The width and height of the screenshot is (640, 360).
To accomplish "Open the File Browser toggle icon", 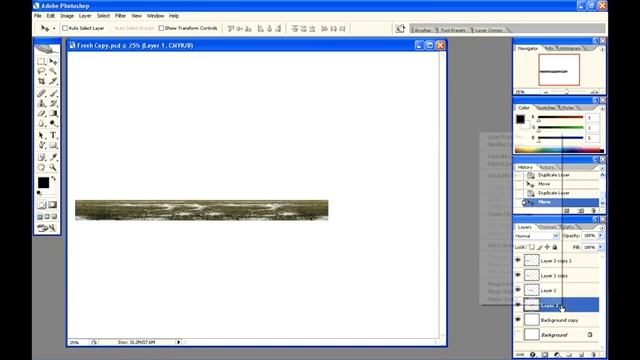I will tap(400, 28).
